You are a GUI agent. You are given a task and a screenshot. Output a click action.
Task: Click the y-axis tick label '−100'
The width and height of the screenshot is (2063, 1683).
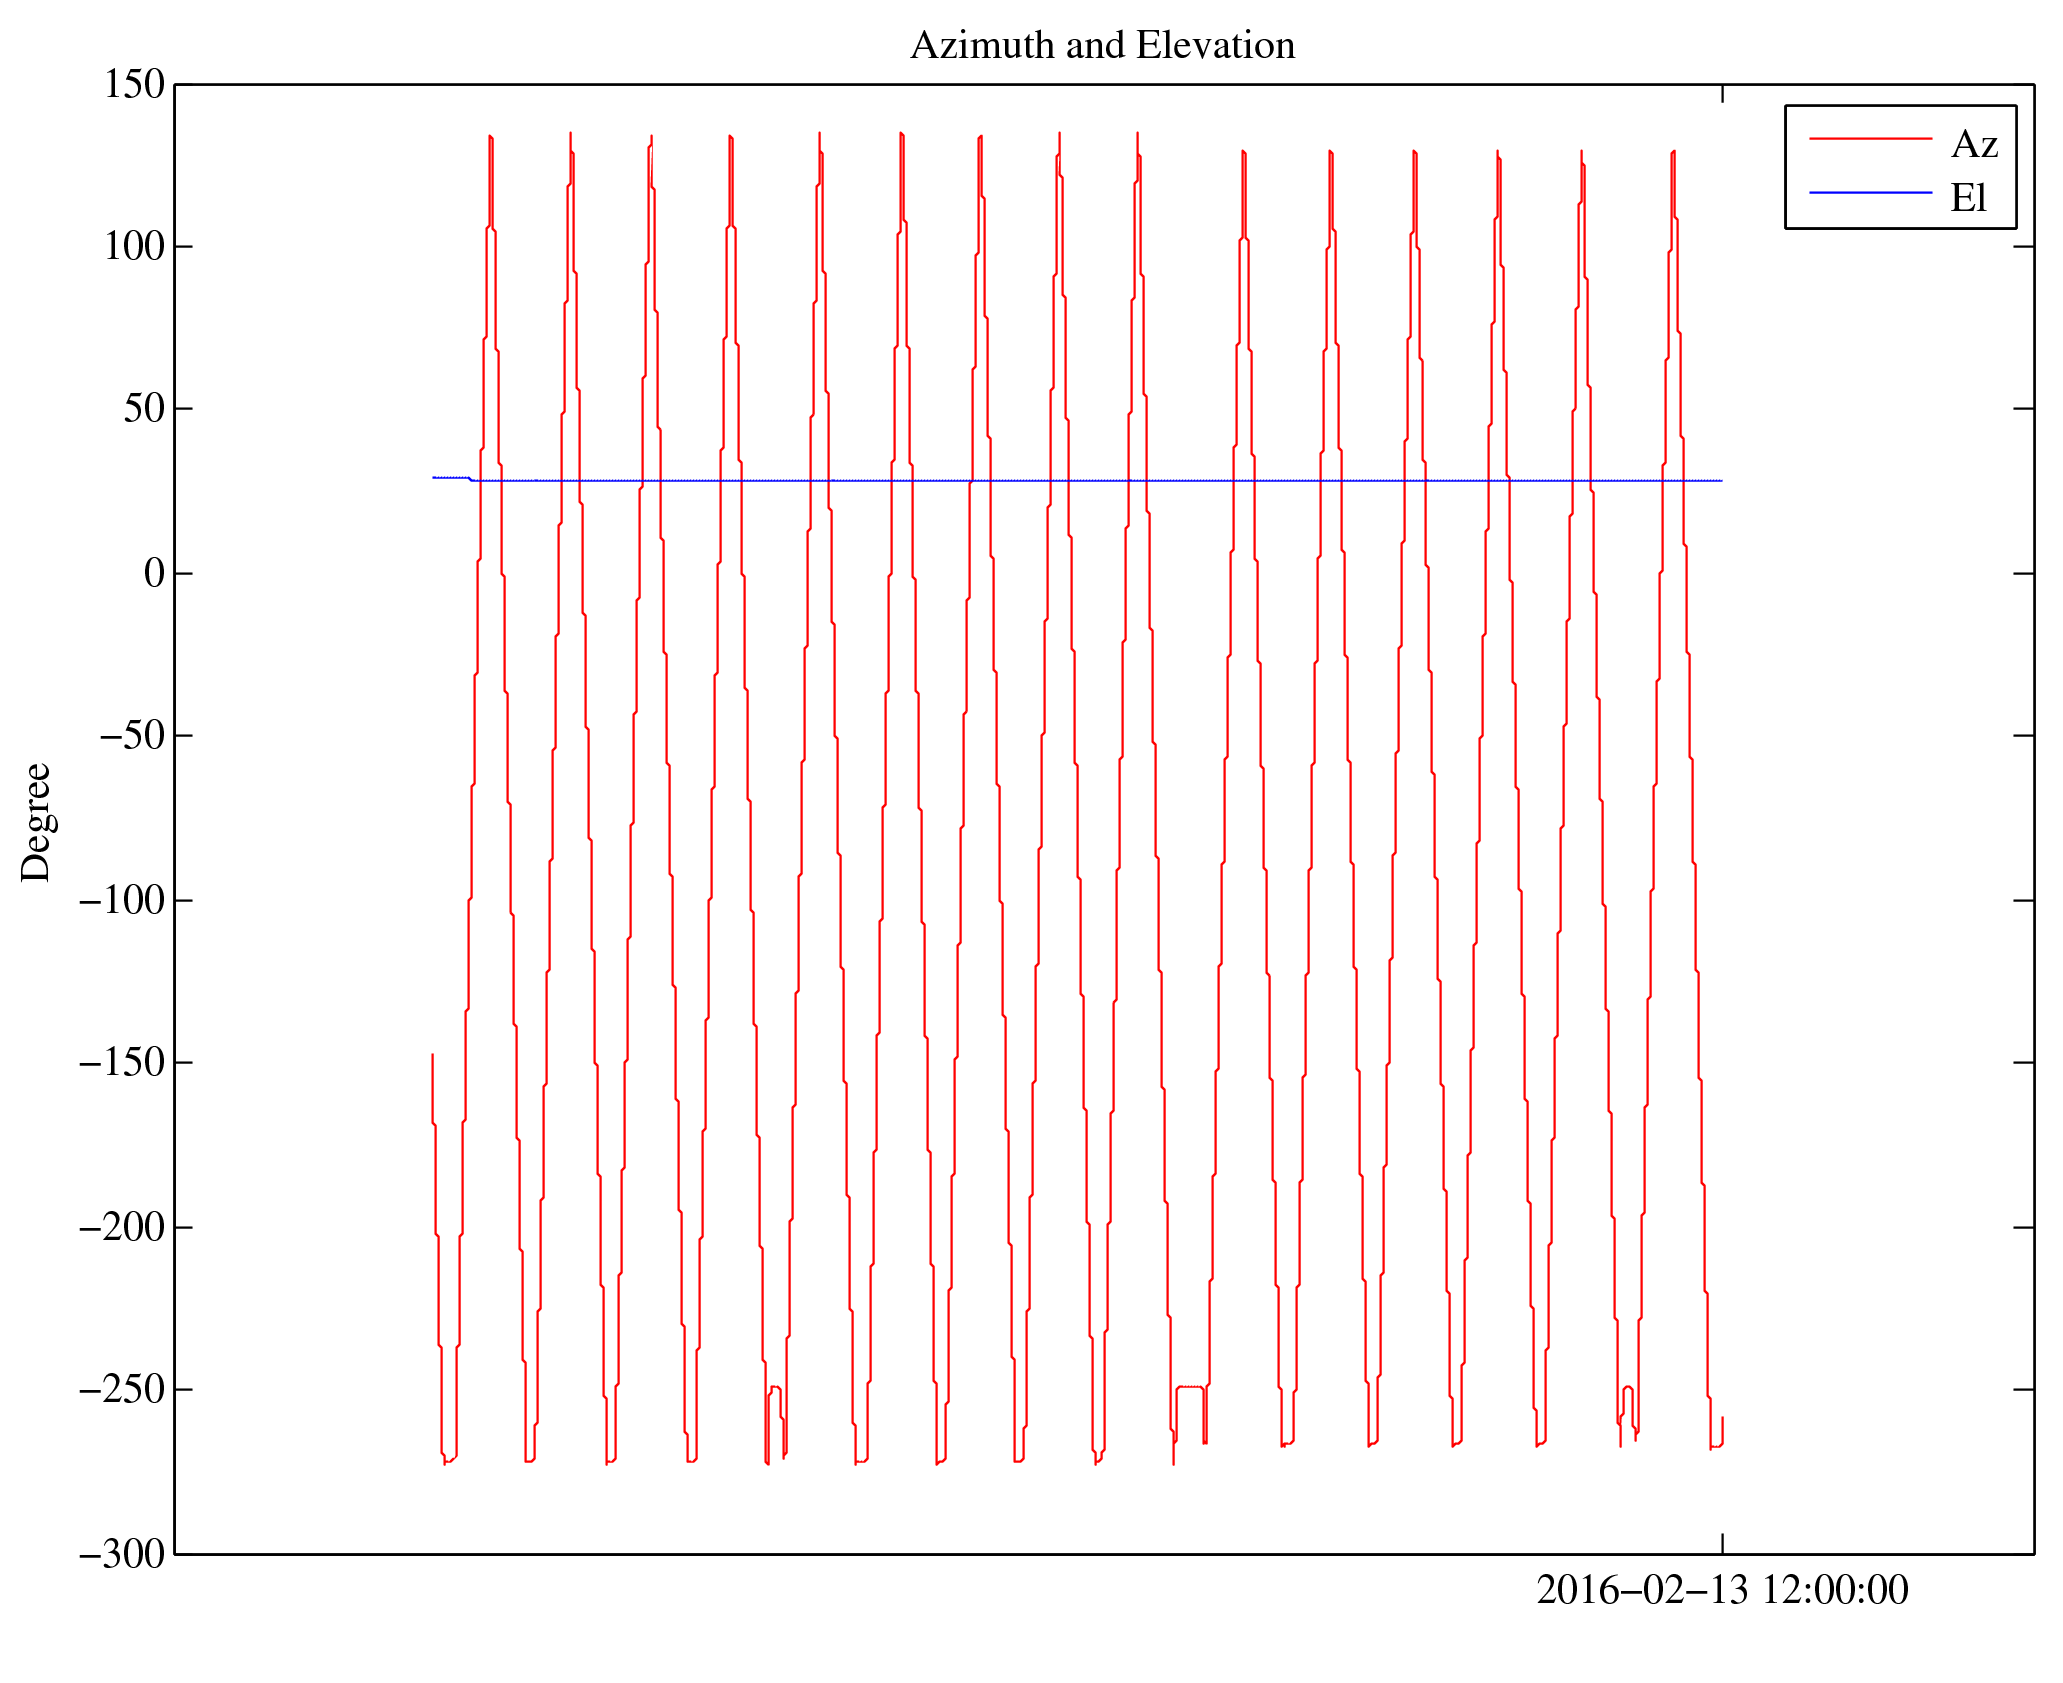pos(121,900)
